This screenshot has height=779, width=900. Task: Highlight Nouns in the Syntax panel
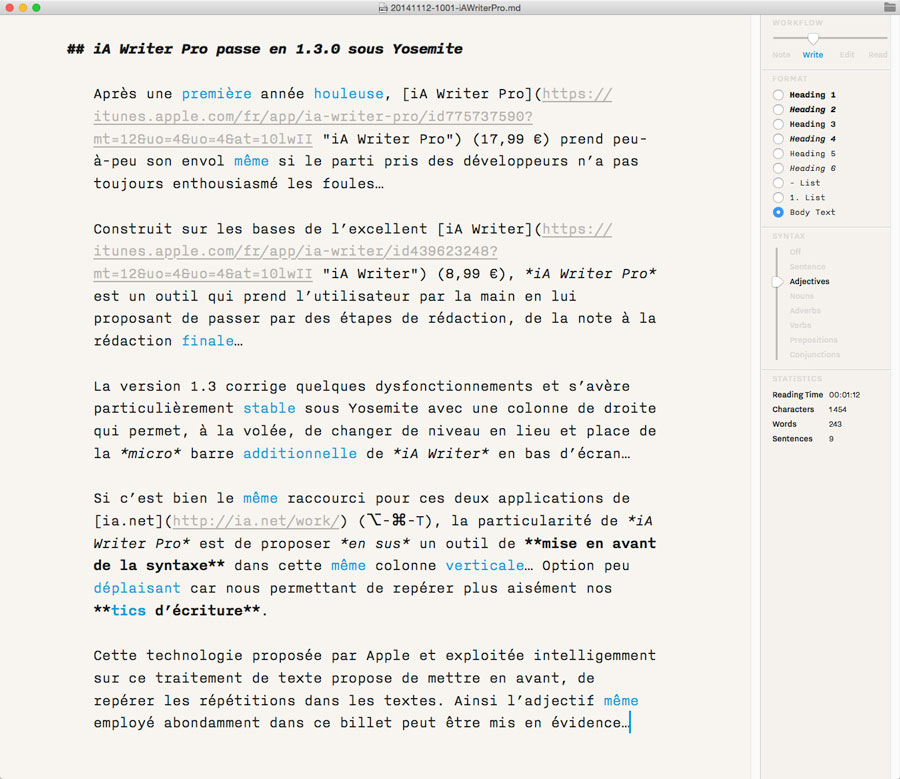(801, 296)
